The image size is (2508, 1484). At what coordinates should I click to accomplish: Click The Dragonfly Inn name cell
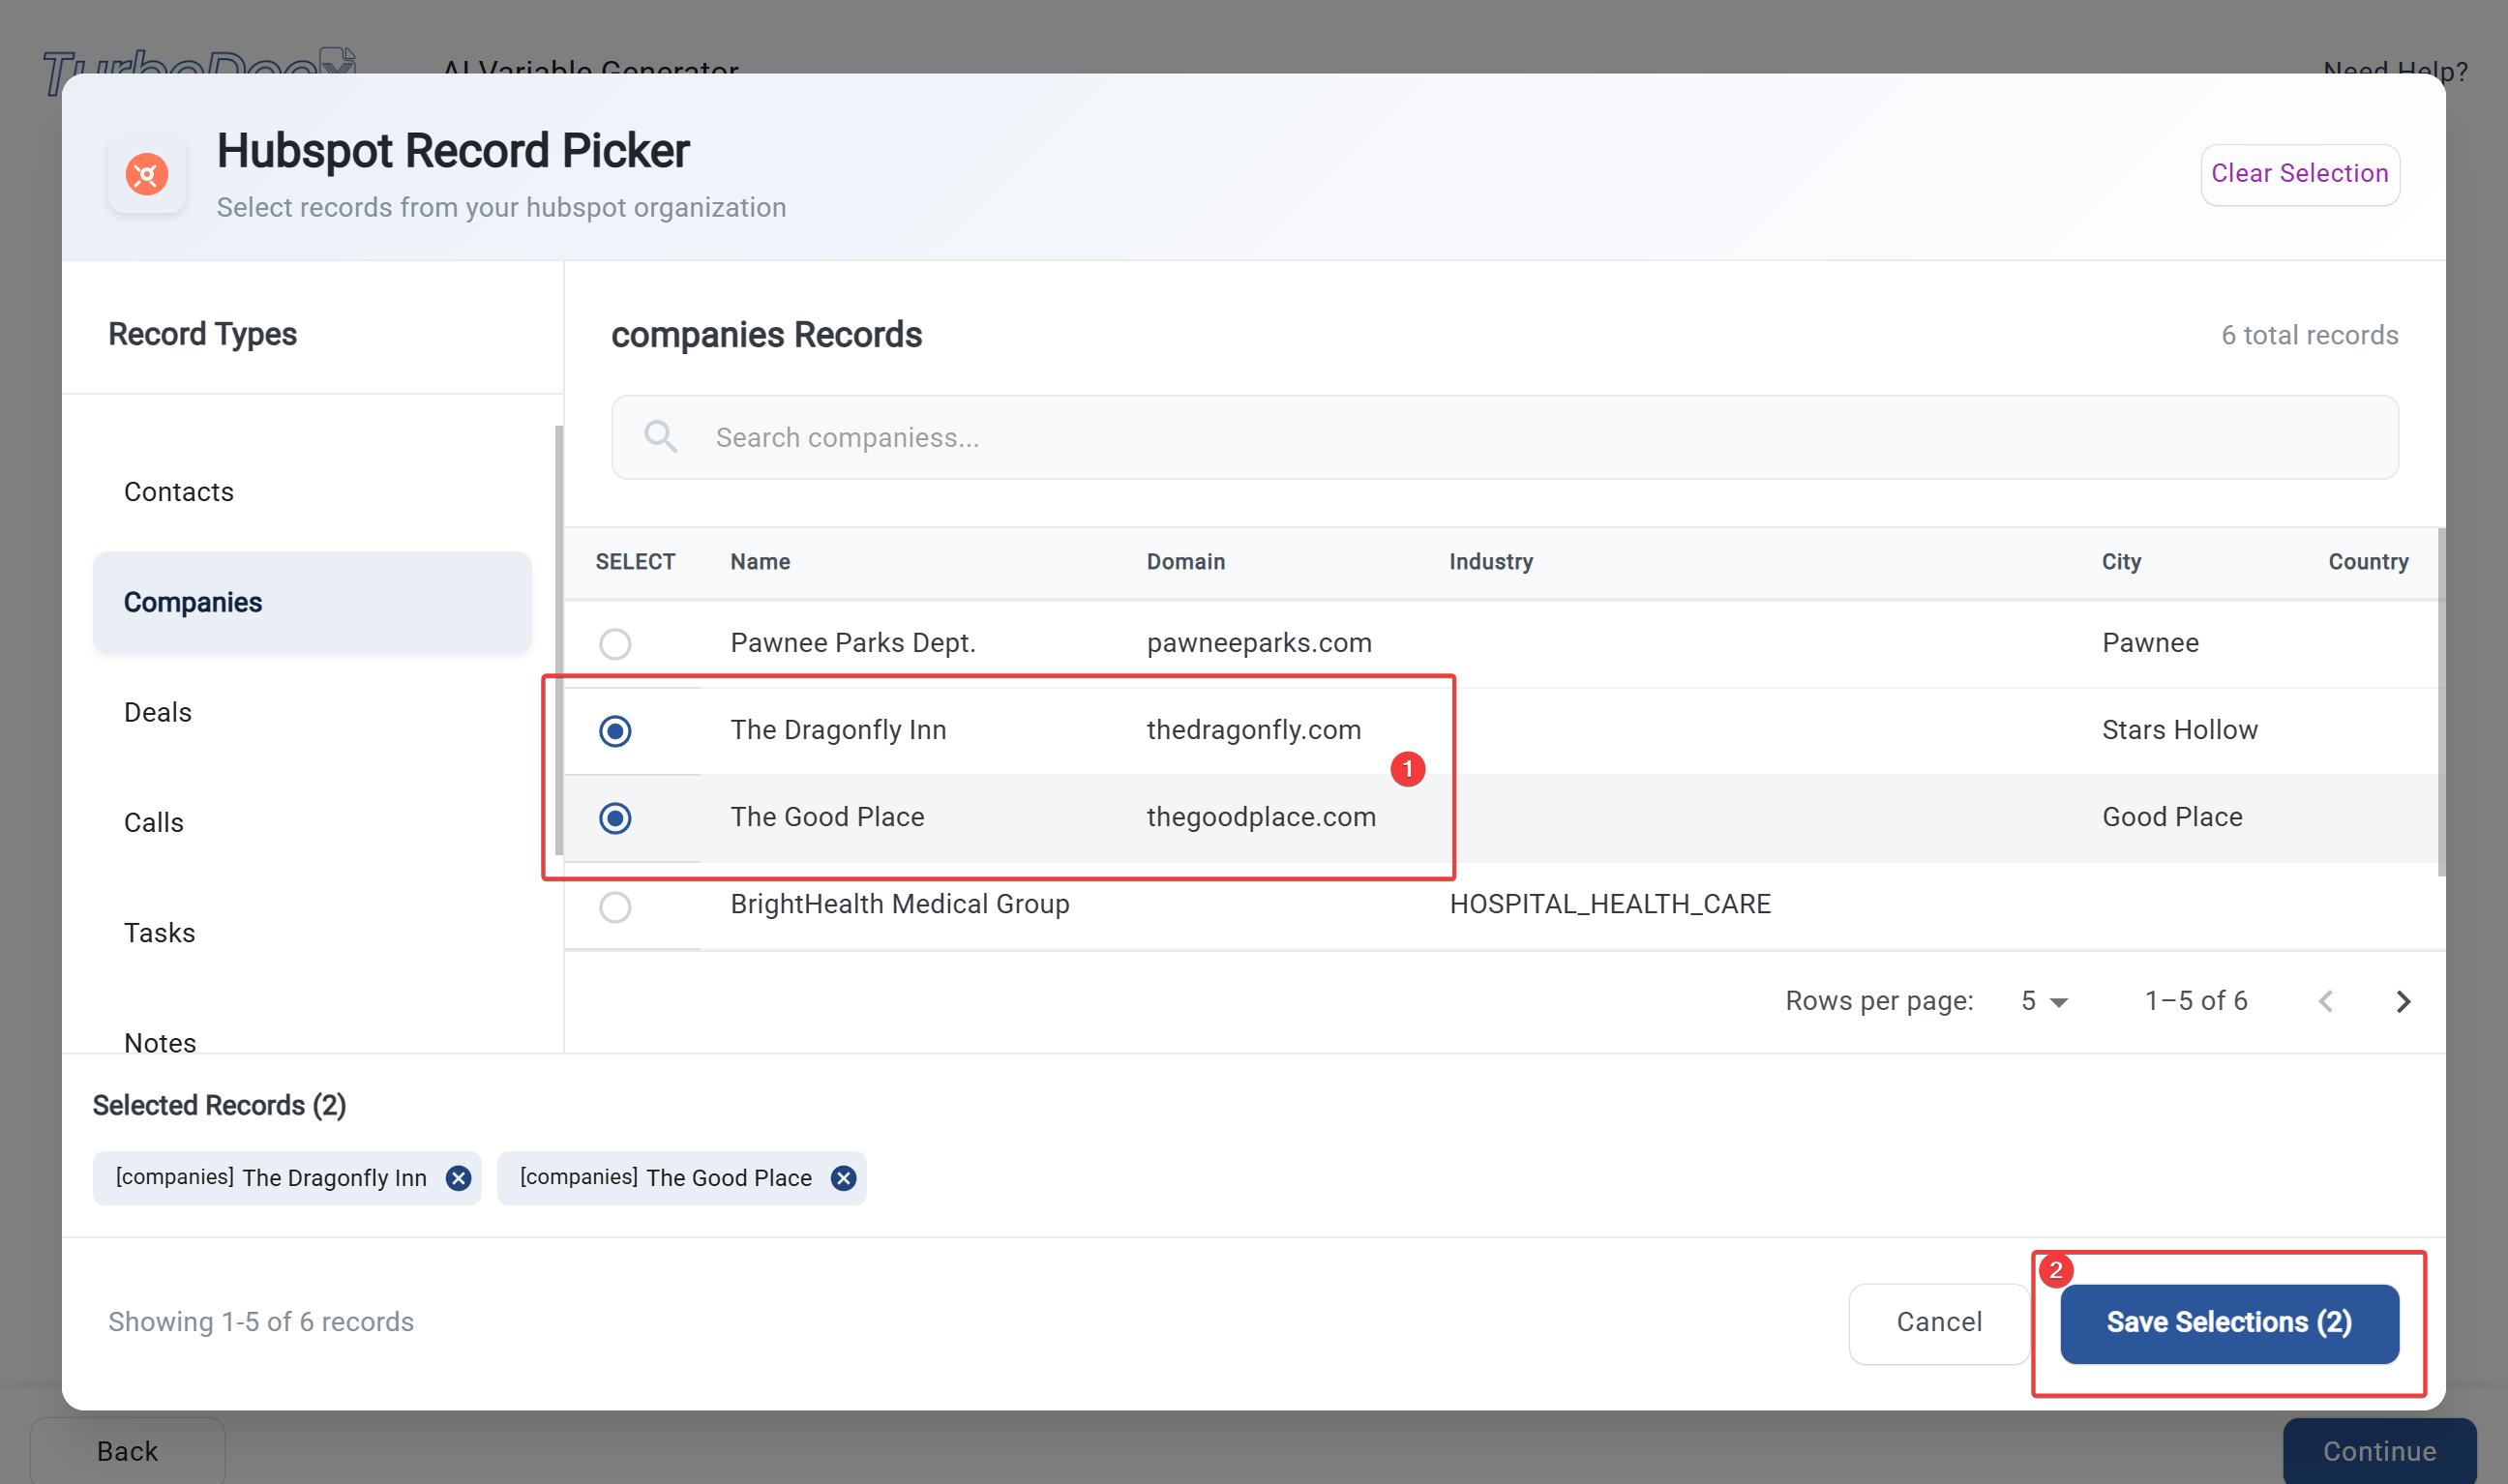pyautogui.click(x=838, y=730)
